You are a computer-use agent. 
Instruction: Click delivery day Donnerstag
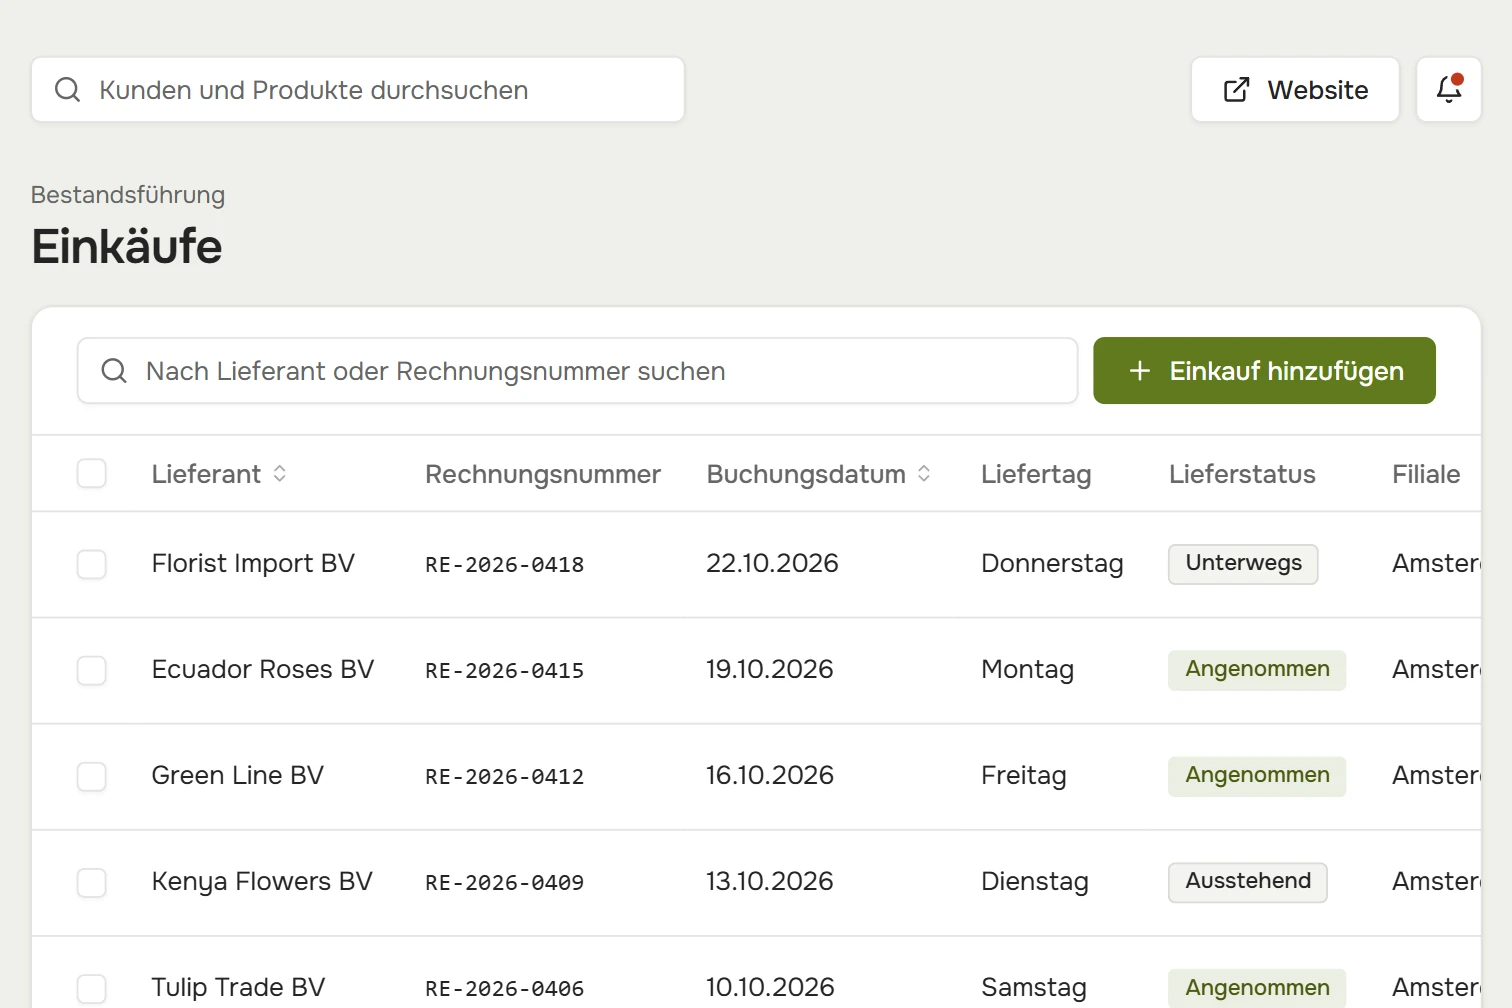pos(1052,564)
